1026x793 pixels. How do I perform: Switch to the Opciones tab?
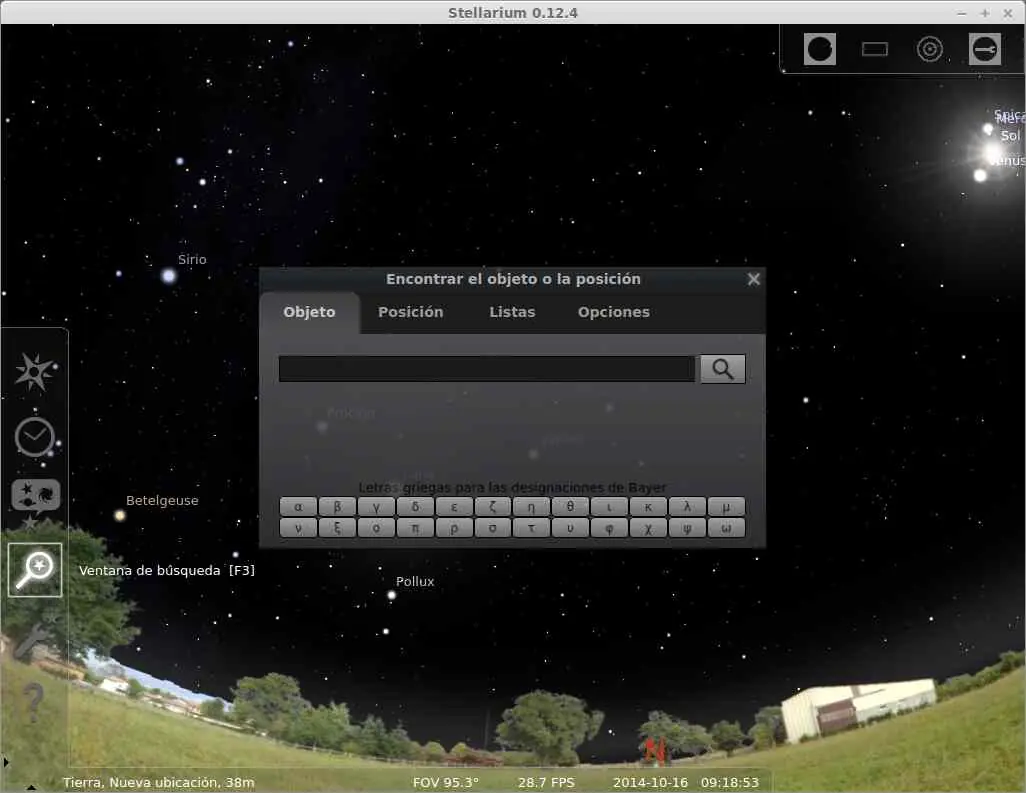613,313
